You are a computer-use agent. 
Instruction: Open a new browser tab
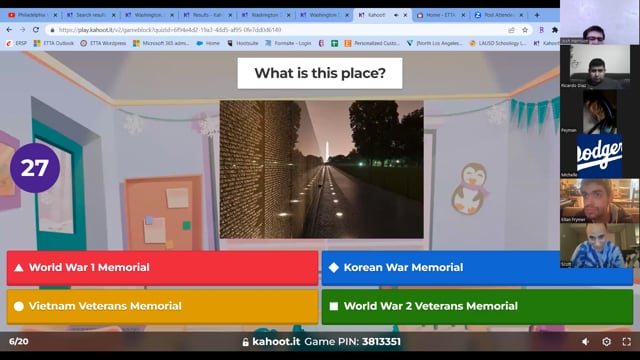click(537, 15)
